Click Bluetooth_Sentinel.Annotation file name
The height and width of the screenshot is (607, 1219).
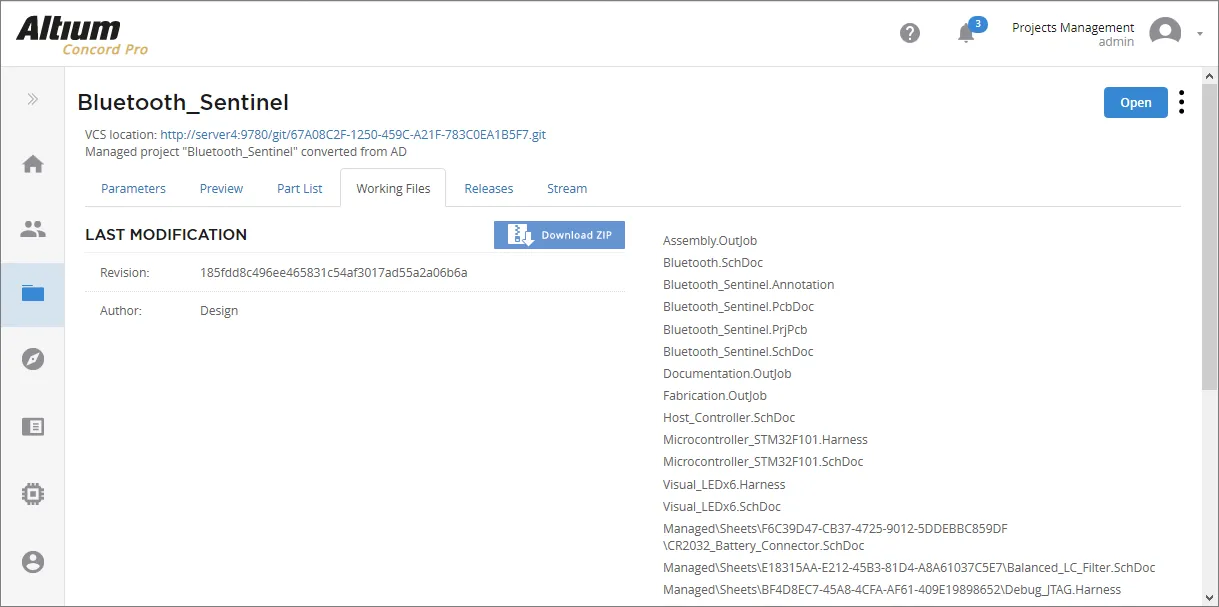point(749,285)
